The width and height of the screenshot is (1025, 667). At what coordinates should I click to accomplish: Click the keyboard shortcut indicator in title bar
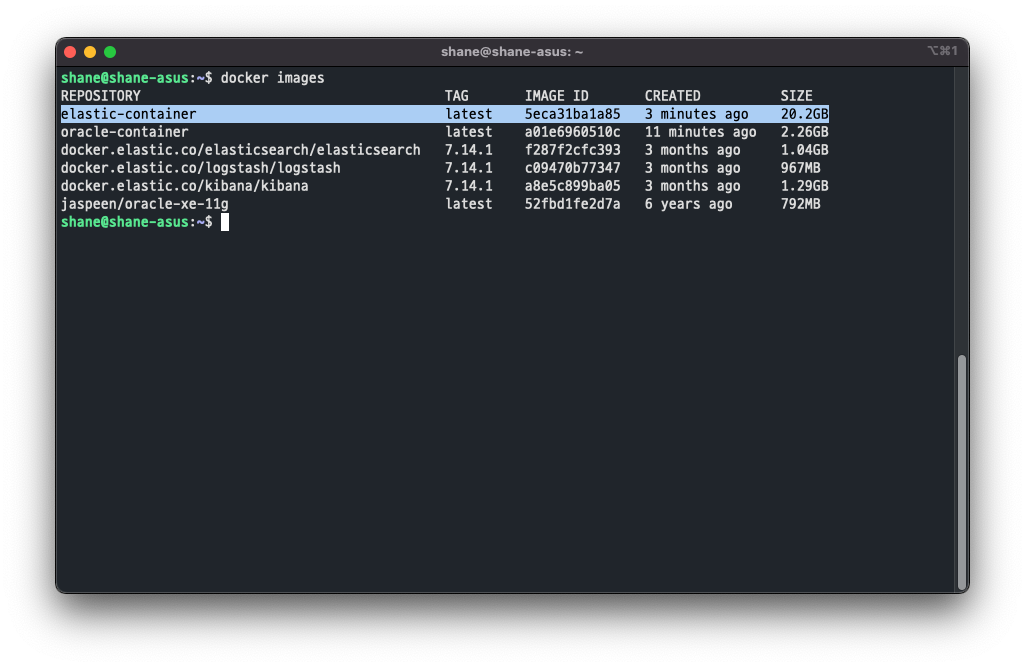click(x=943, y=51)
